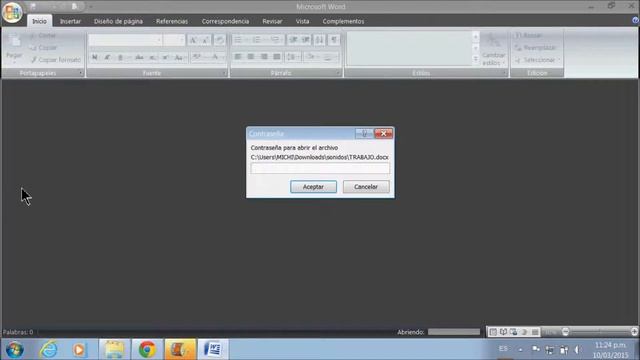Click the increase indent icon
The width and height of the screenshot is (640, 360).
coord(306,40)
